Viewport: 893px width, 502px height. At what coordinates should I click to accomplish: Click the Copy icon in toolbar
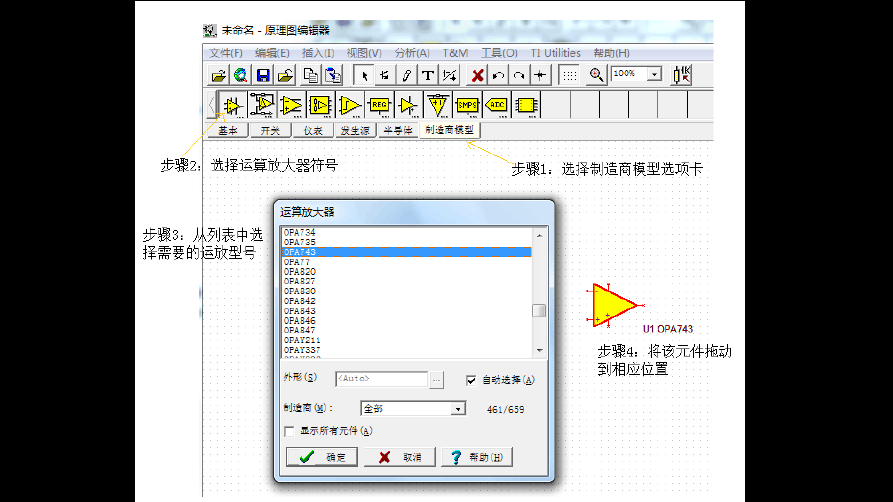tap(310, 75)
